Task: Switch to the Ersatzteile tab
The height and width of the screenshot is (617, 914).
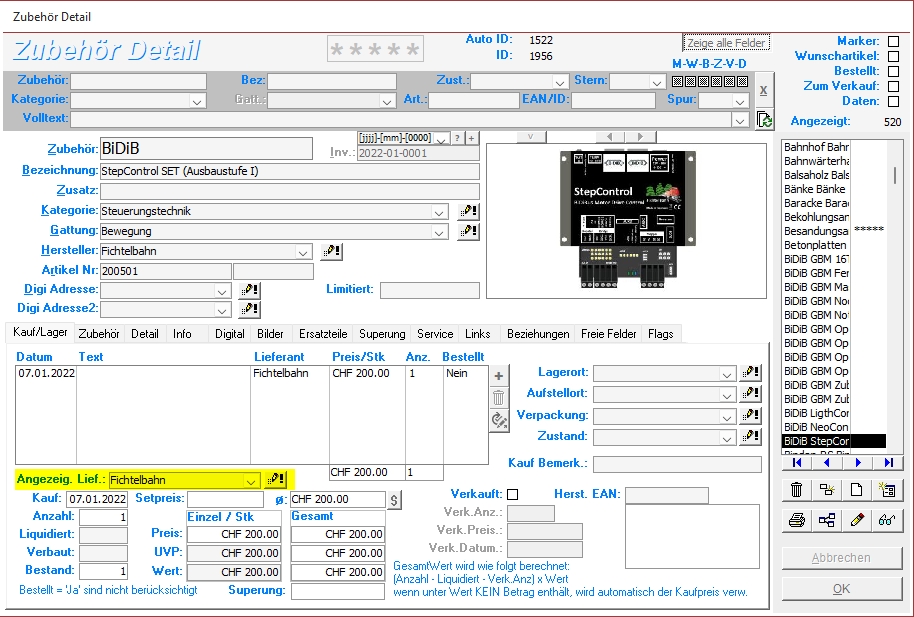Action: (x=323, y=334)
